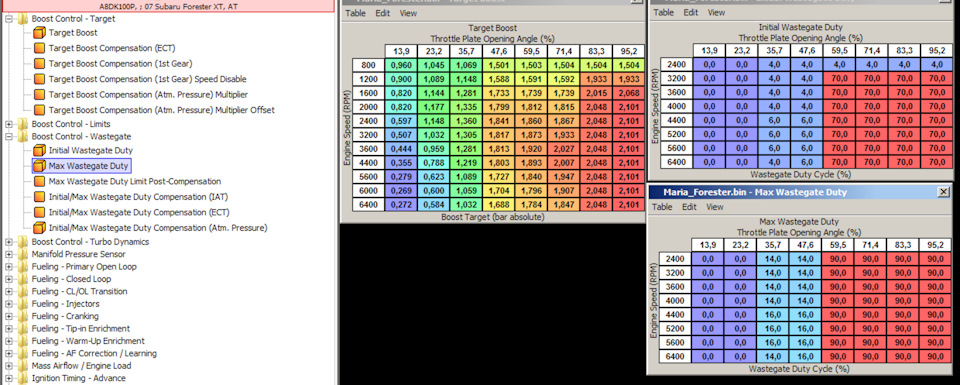Select Fueling - CL/OL Transition tree row
The image size is (960, 385).
[x=80, y=291]
